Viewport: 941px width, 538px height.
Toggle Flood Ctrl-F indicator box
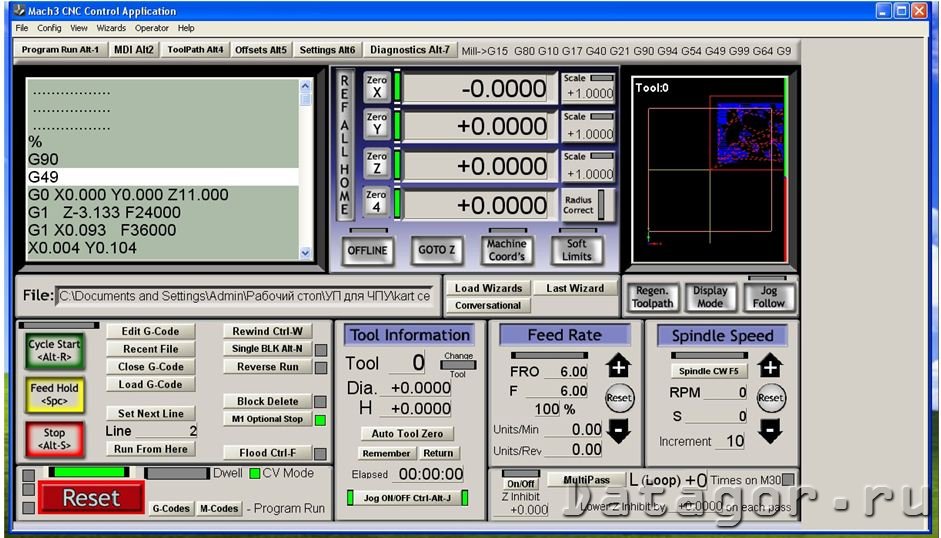point(320,454)
